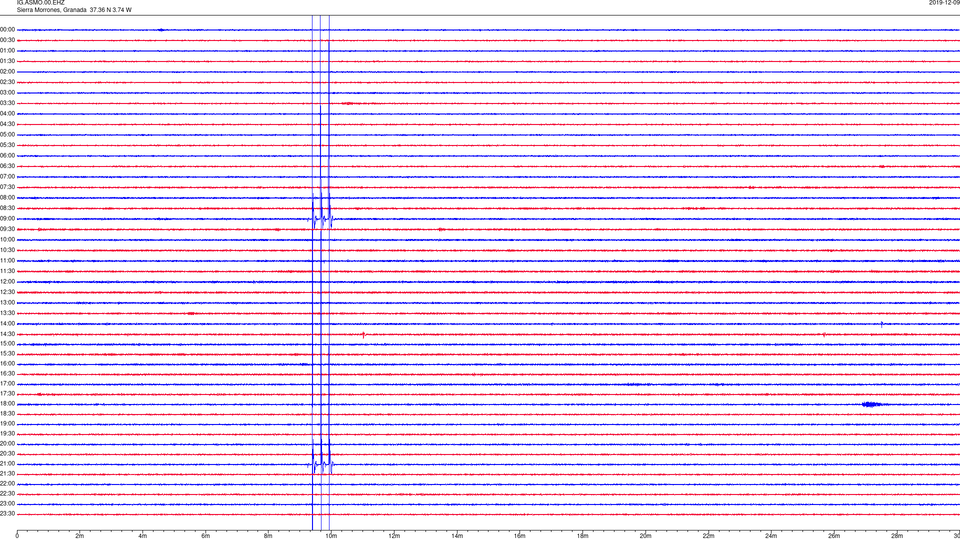
Task: Select the 23:30 trace time label
Action: coord(7,514)
